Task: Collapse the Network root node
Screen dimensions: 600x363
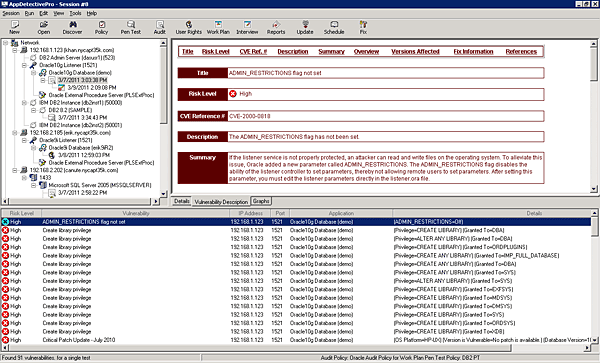Action: coord(5,43)
